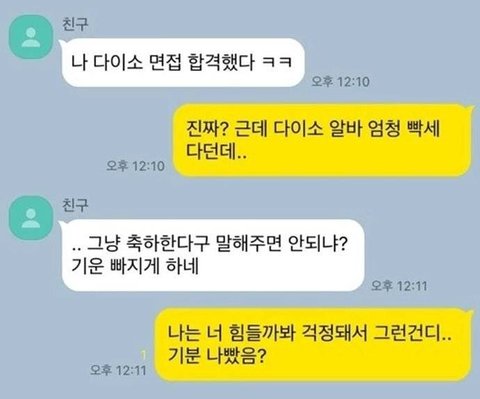The image size is (480, 399).
Task: Select the yellow '나는 너 힘들까봐' bubble
Action: pos(314,345)
